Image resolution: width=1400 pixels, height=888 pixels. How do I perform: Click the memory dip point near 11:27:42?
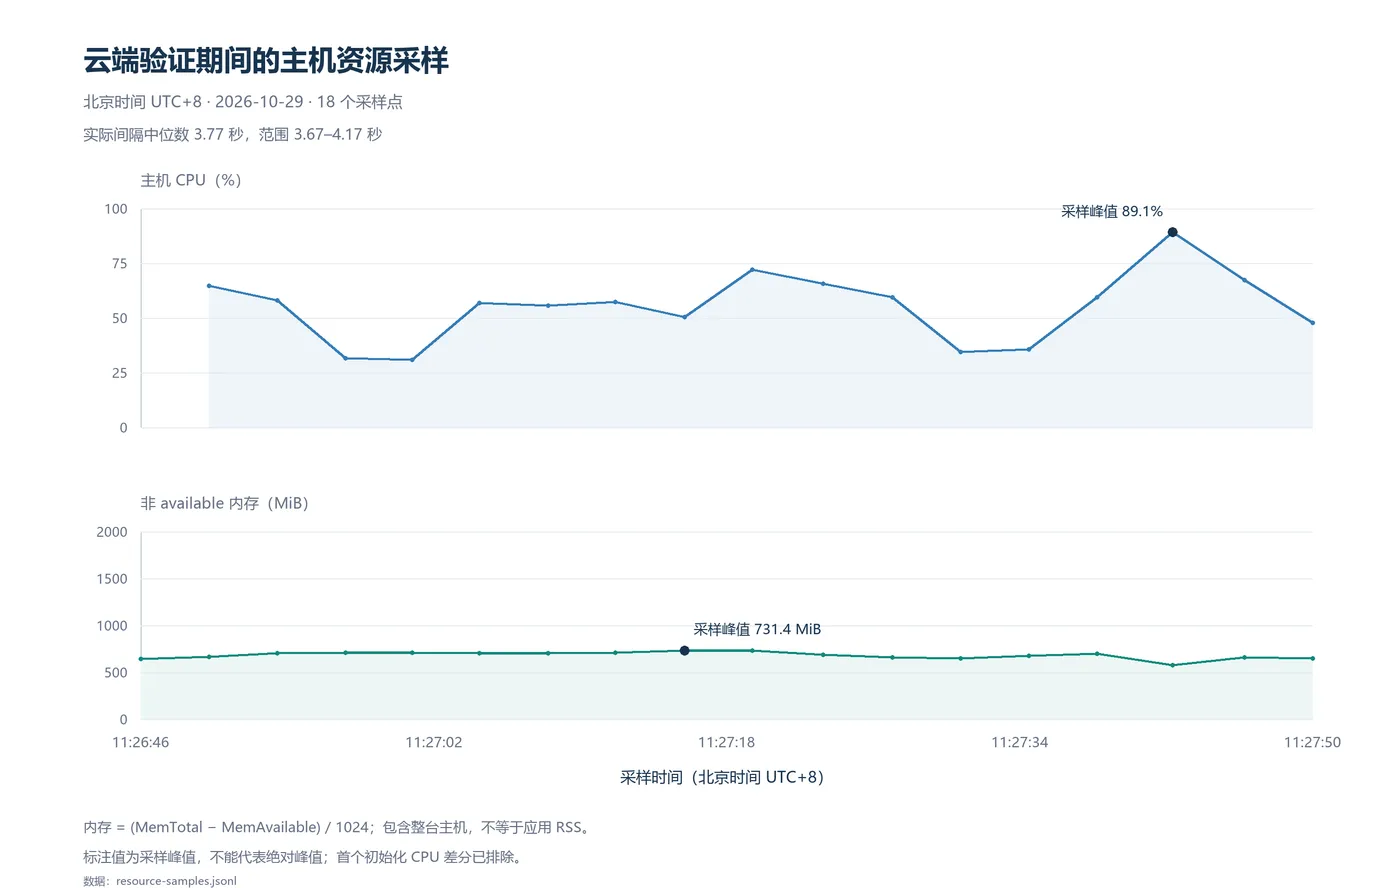click(1172, 665)
